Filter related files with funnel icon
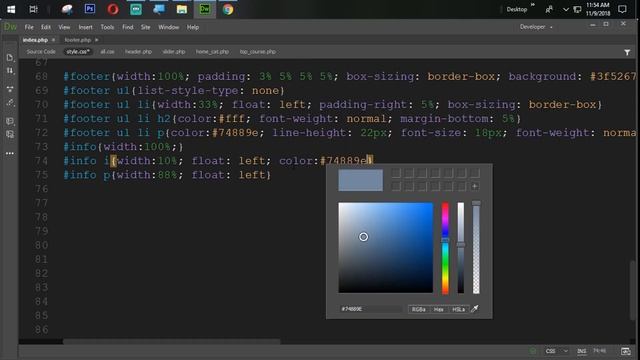Screen dimensions: 640x360 point(627,52)
